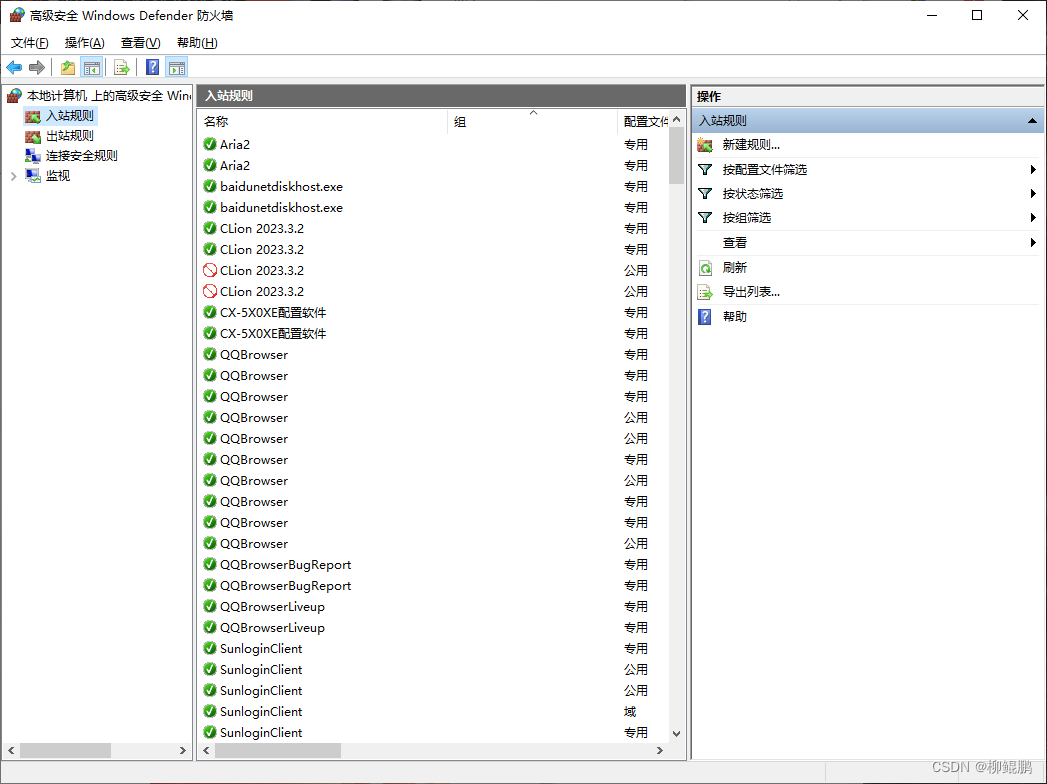1047x784 pixels.
Task: Click 新建规则... in Actions pane
Action: coord(751,145)
